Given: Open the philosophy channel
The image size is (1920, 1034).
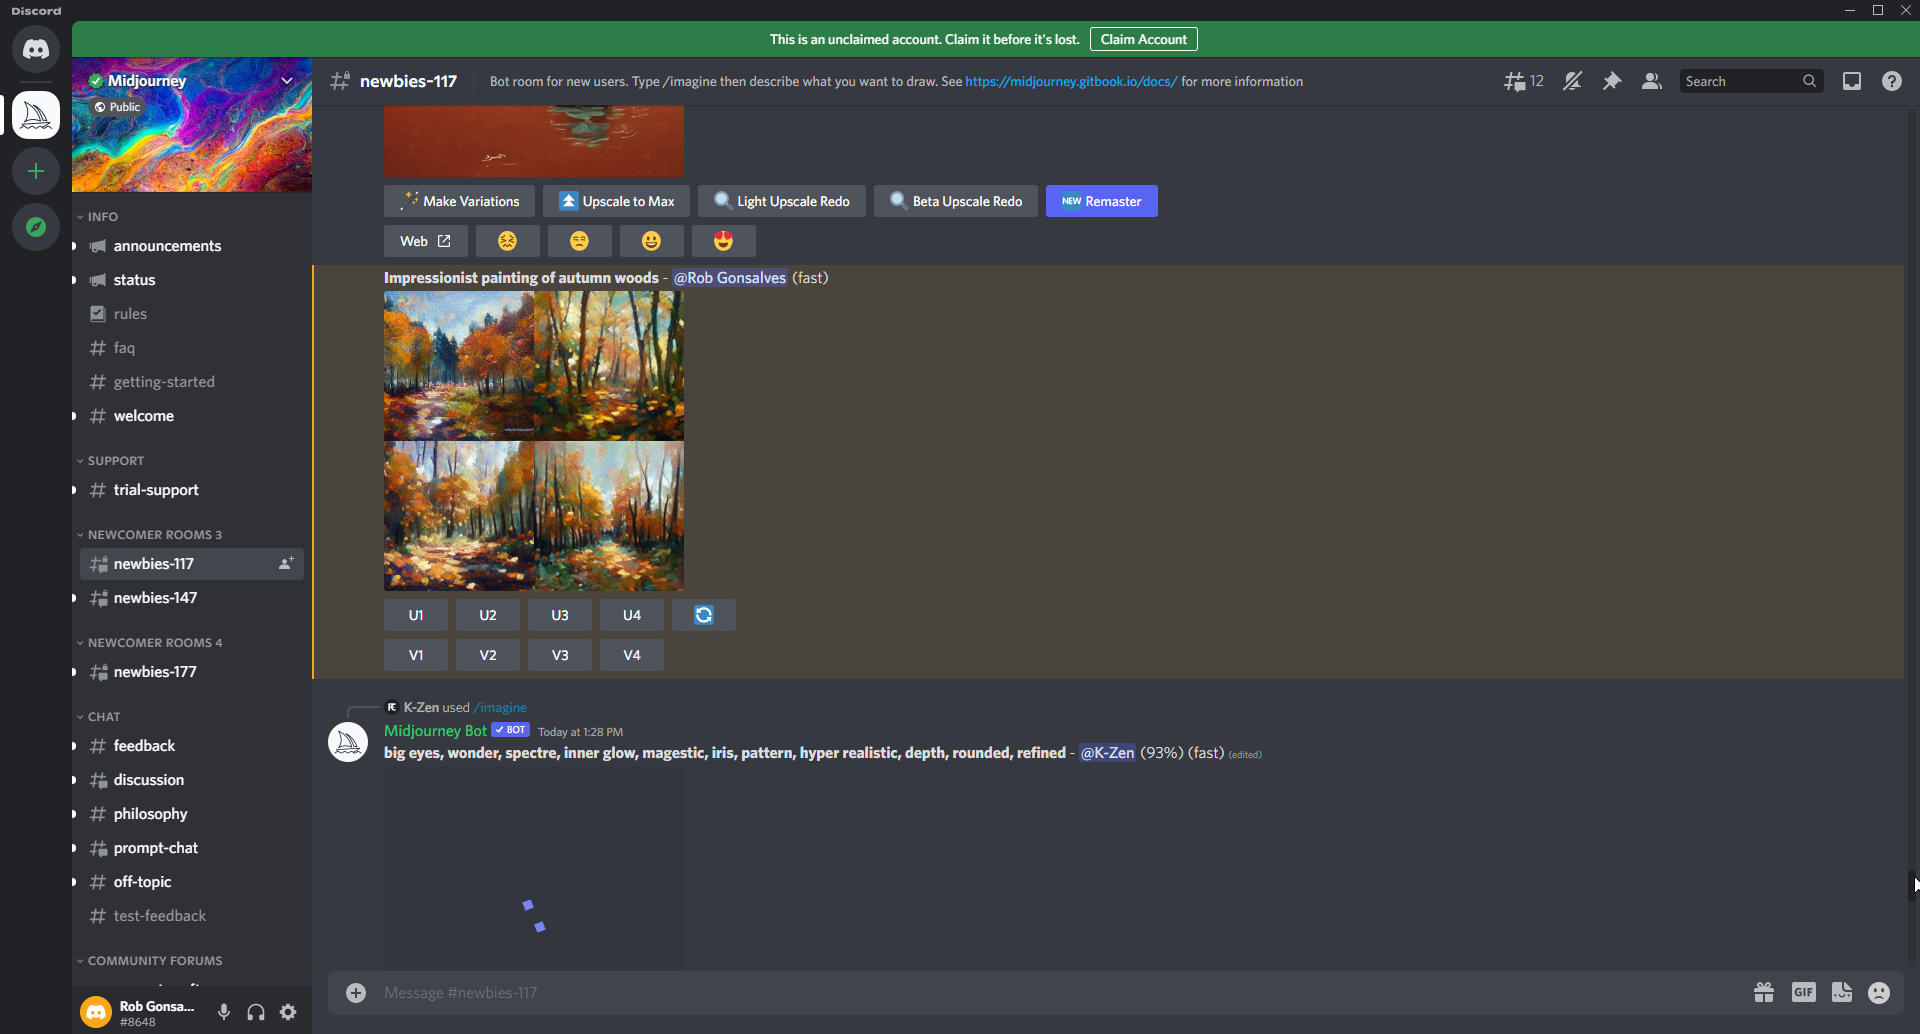Looking at the screenshot, I should click(x=192, y=814).
